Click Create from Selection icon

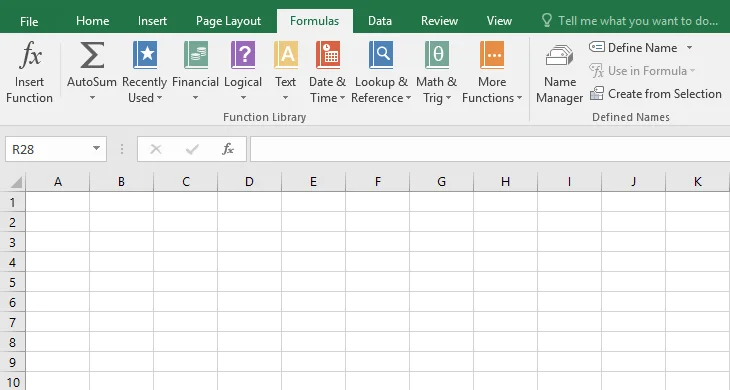pyautogui.click(x=596, y=94)
